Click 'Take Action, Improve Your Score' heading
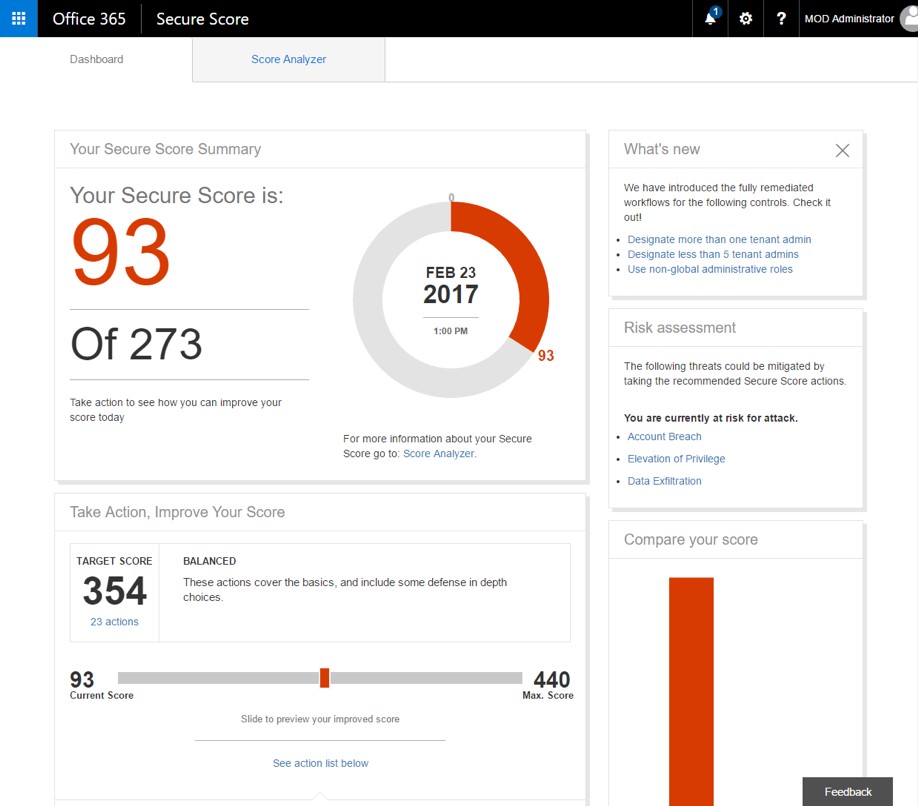 pos(177,512)
